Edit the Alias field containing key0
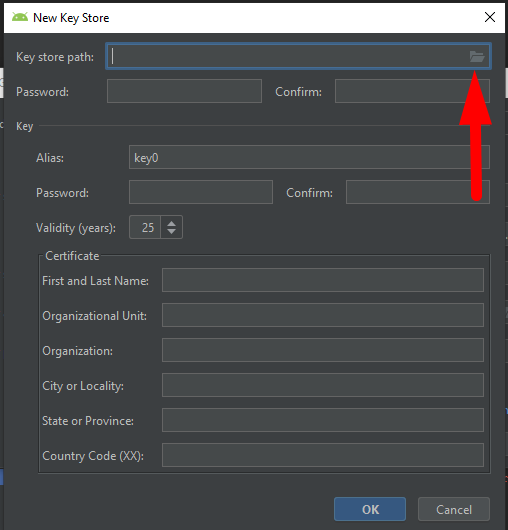Image resolution: width=508 pixels, height=530 pixels. (309, 157)
